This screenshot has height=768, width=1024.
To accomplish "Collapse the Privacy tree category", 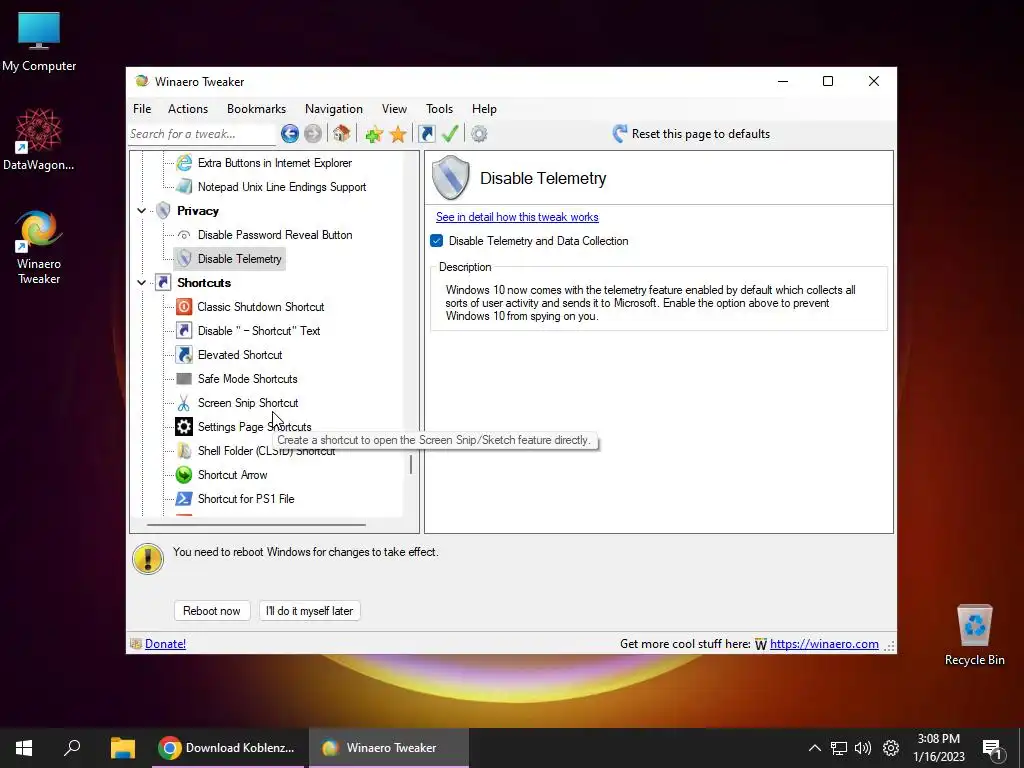I will 142,211.
